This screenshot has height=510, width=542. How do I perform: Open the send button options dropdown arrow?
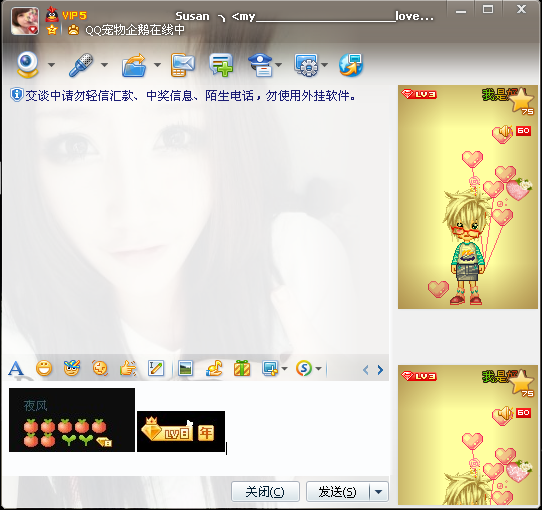(379, 491)
